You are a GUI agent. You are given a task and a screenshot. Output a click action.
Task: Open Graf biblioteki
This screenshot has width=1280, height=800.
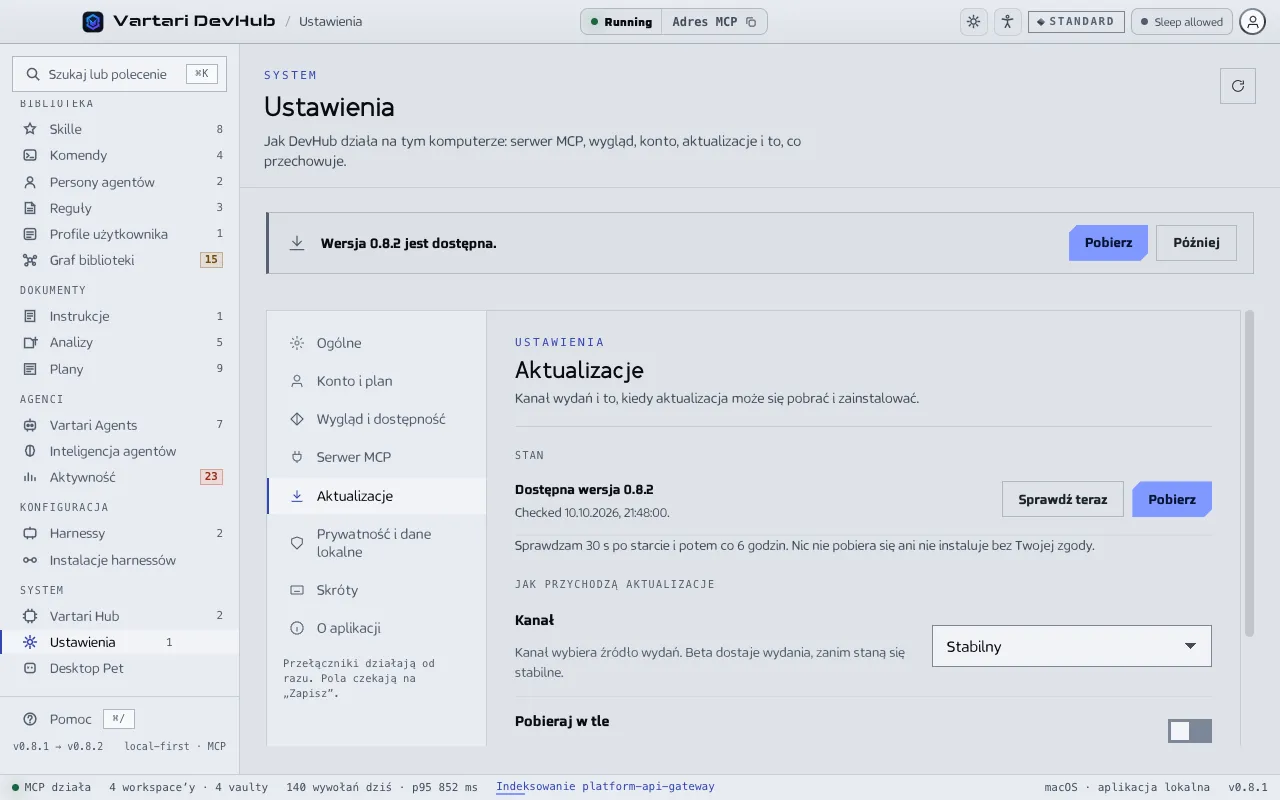pos(120,260)
